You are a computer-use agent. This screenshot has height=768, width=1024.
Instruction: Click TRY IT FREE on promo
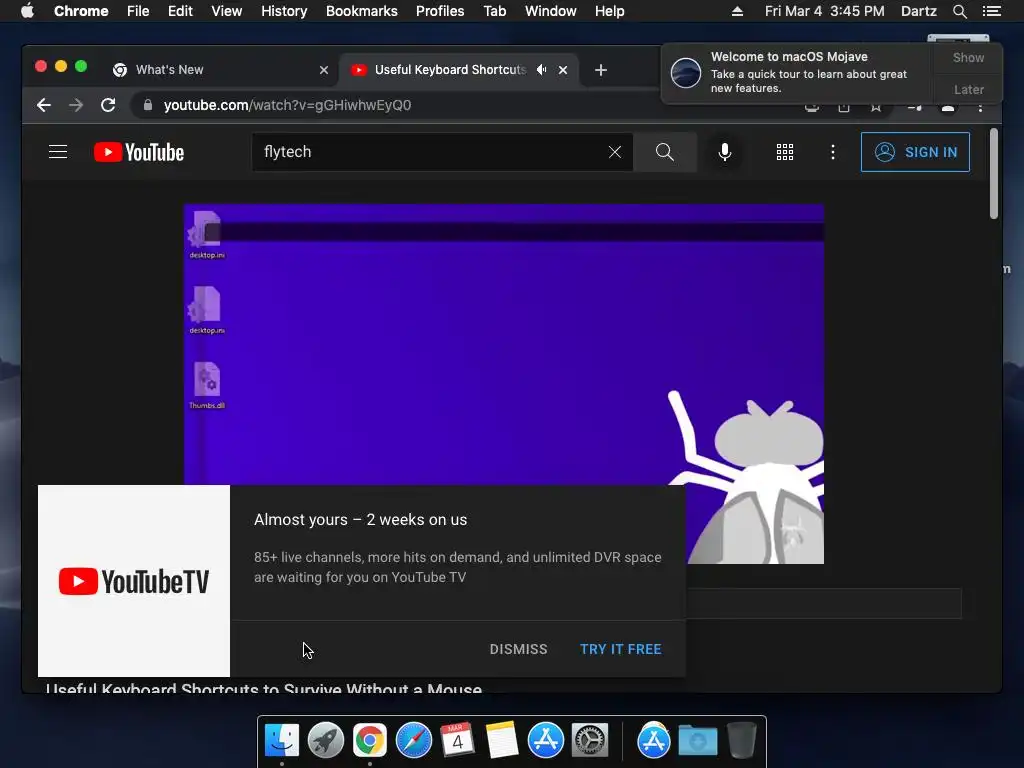coord(620,649)
